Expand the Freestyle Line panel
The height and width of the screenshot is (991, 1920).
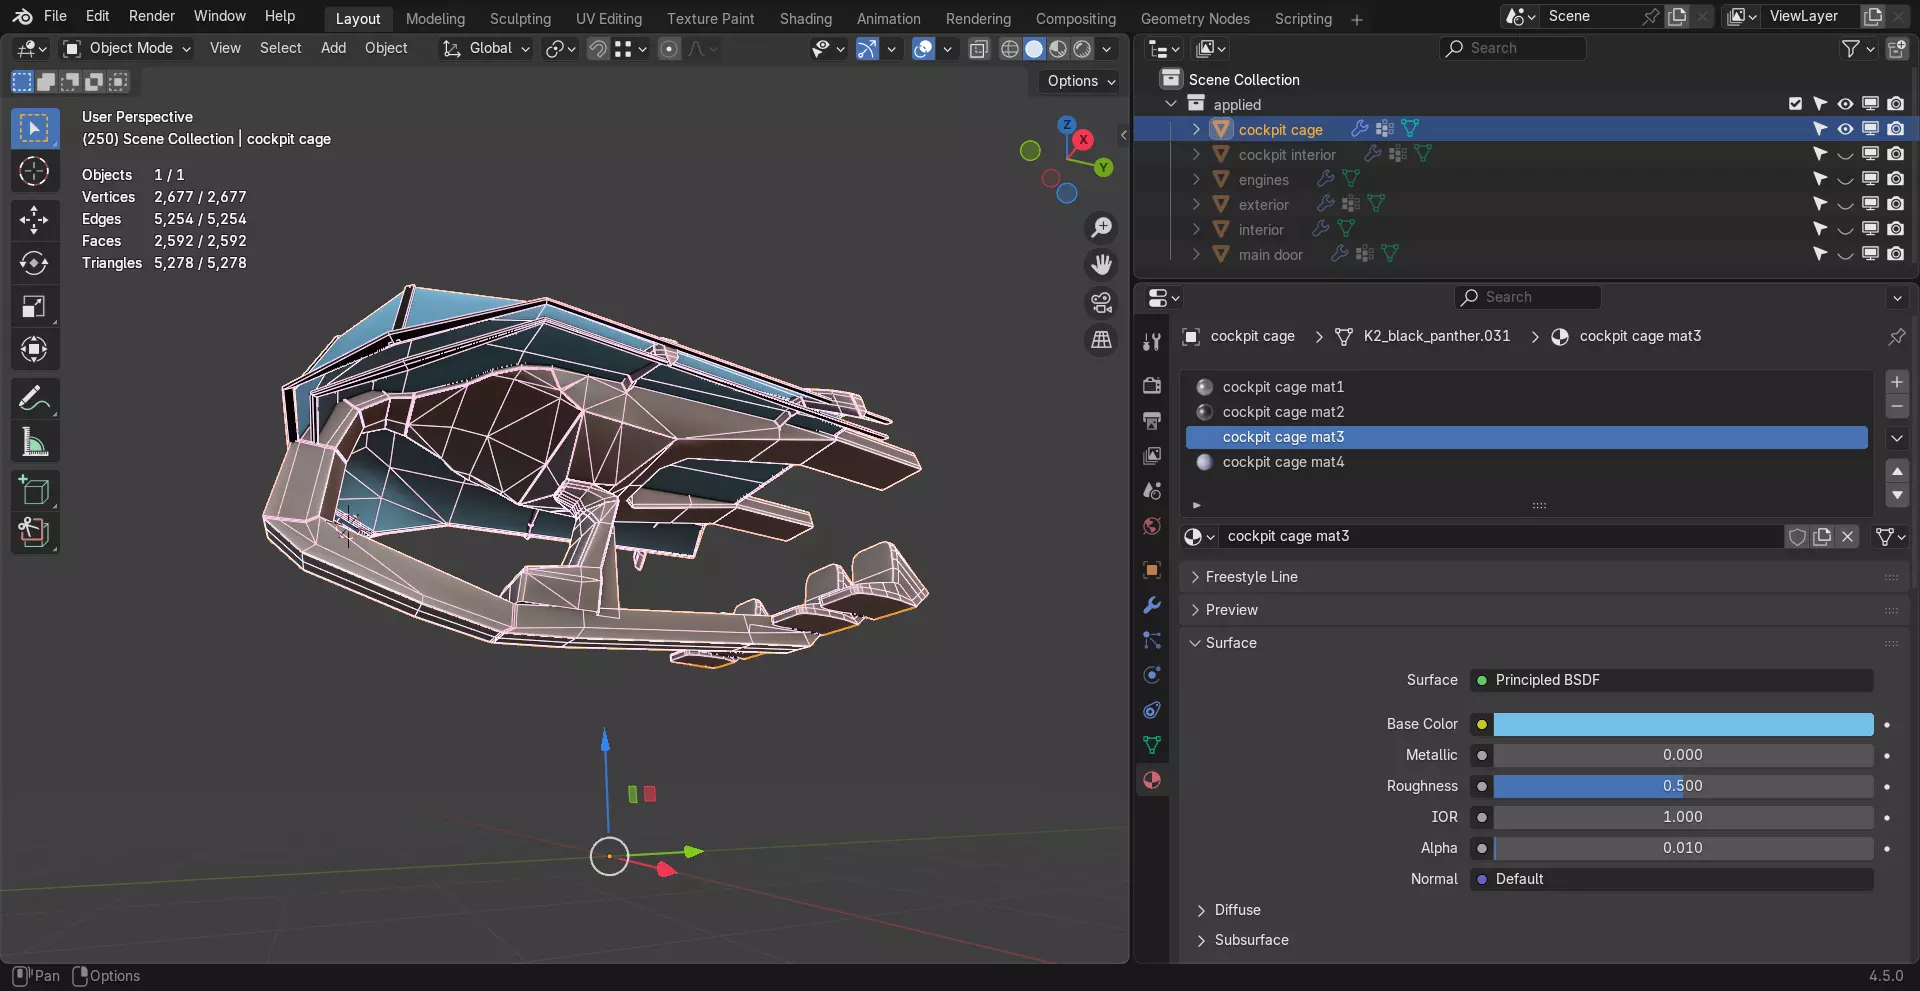click(x=1251, y=577)
